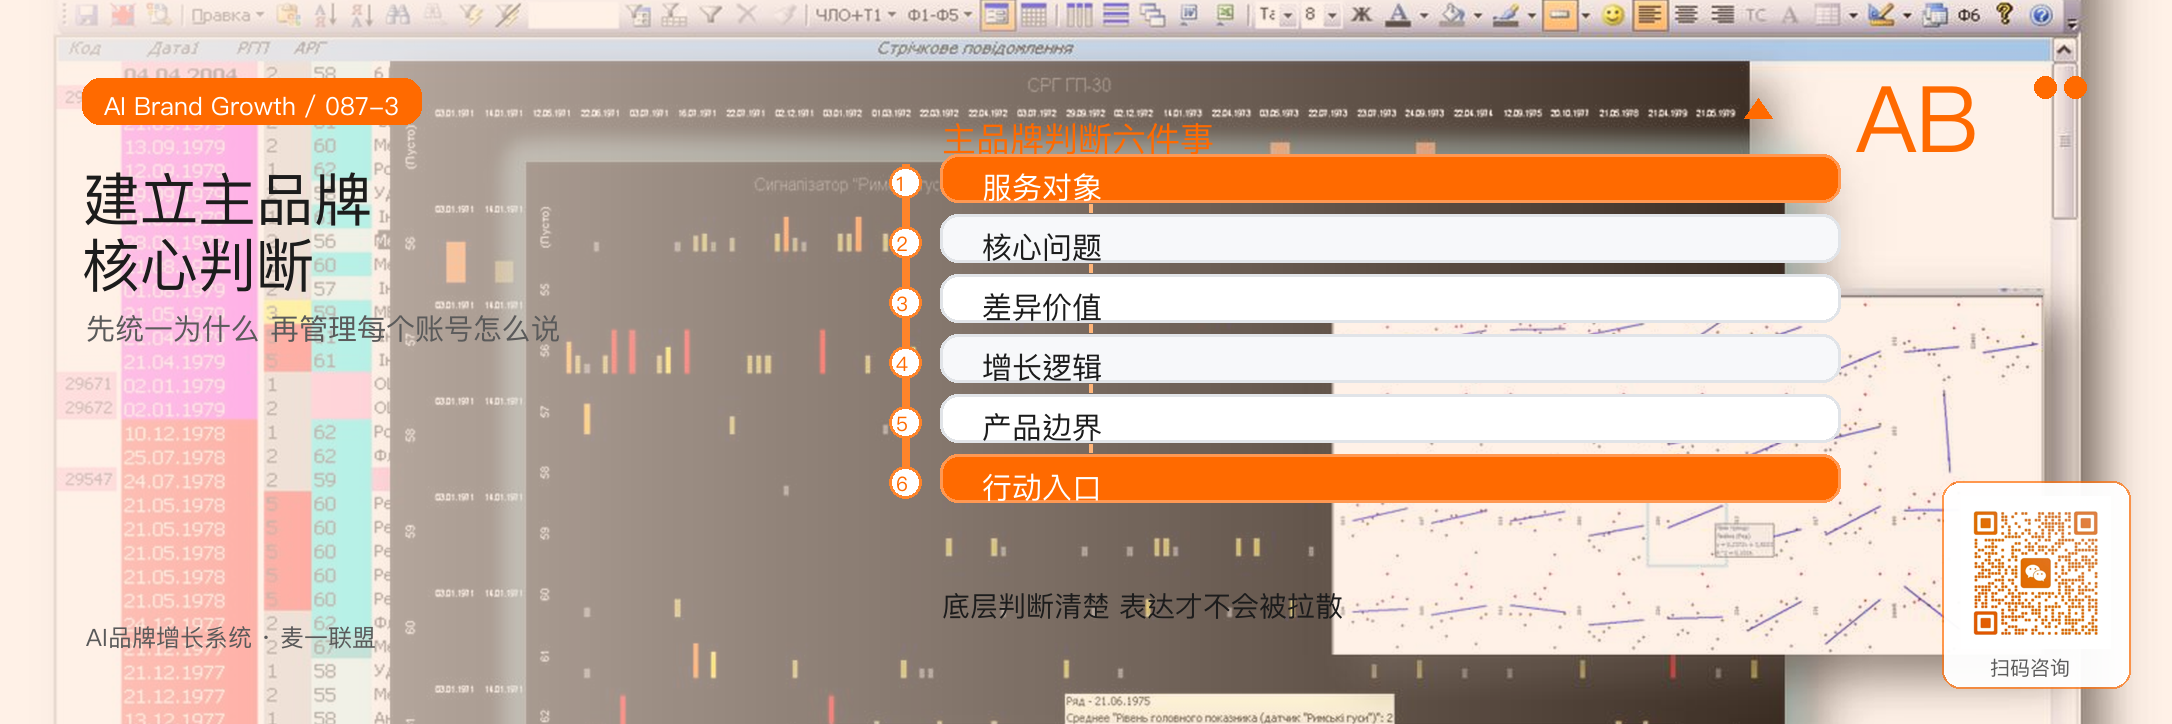The image size is (2172, 724).
Task: Click the 扫码咨询 QR code
Action: pyautogui.click(x=2035, y=573)
